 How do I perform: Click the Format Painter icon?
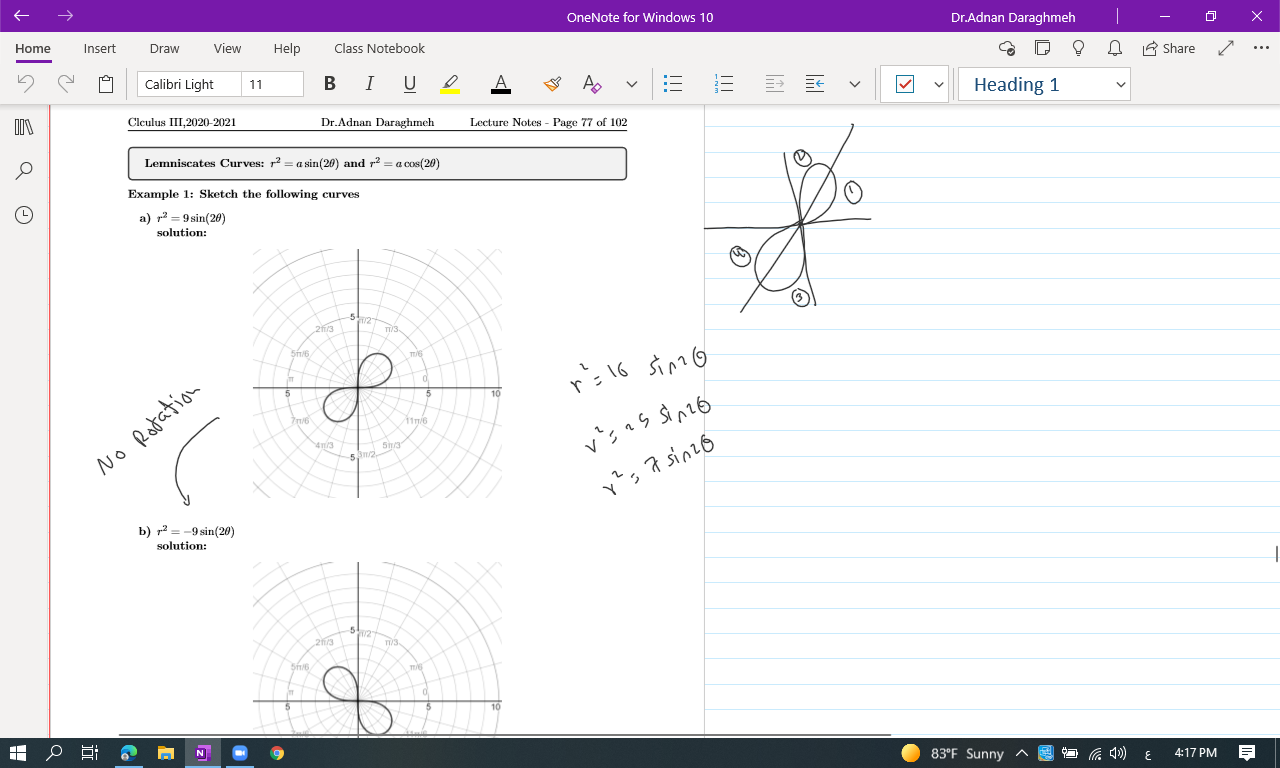552,84
